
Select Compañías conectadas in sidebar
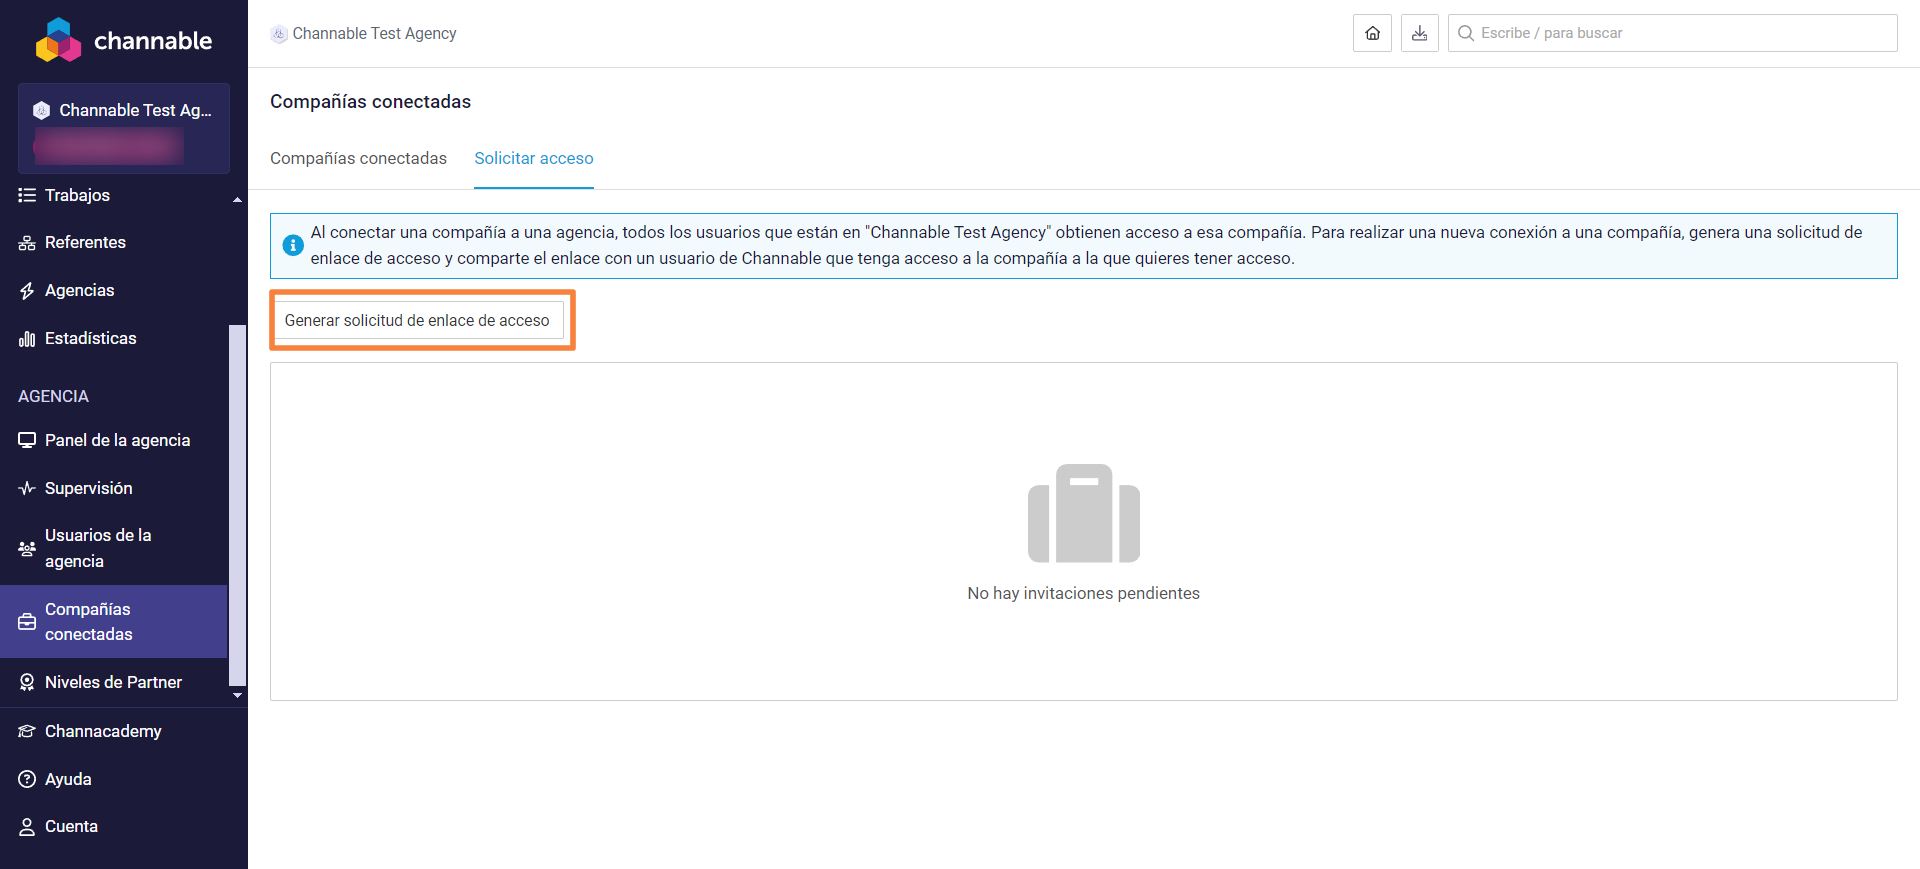(114, 621)
